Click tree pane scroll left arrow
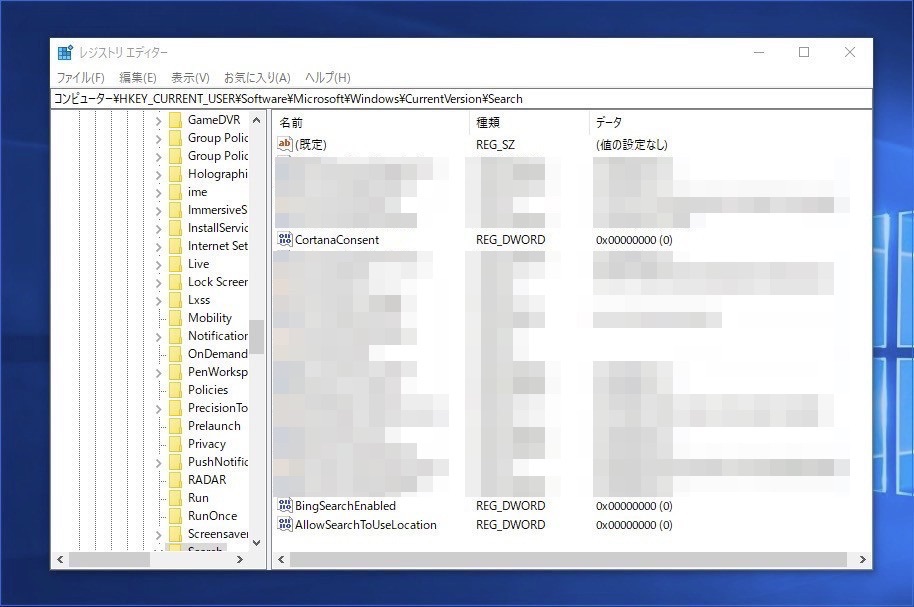The image size is (914, 607). [59, 559]
